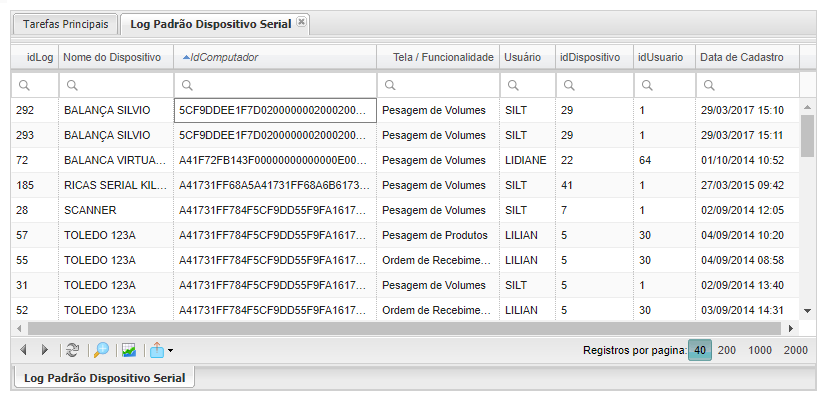Open search with the magnifier icon
The image size is (827, 401).
[101, 350]
